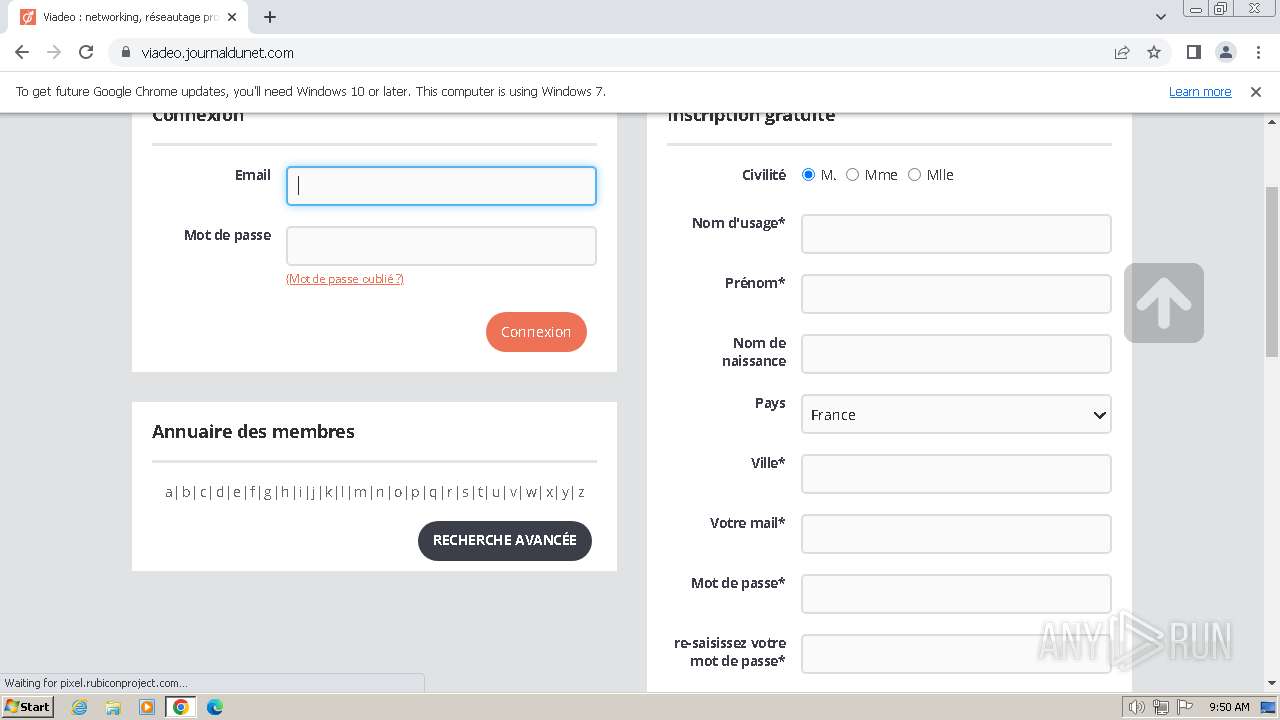Click the browser forward arrow
Viewport: 1280px width, 720px height.
coord(54,52)
